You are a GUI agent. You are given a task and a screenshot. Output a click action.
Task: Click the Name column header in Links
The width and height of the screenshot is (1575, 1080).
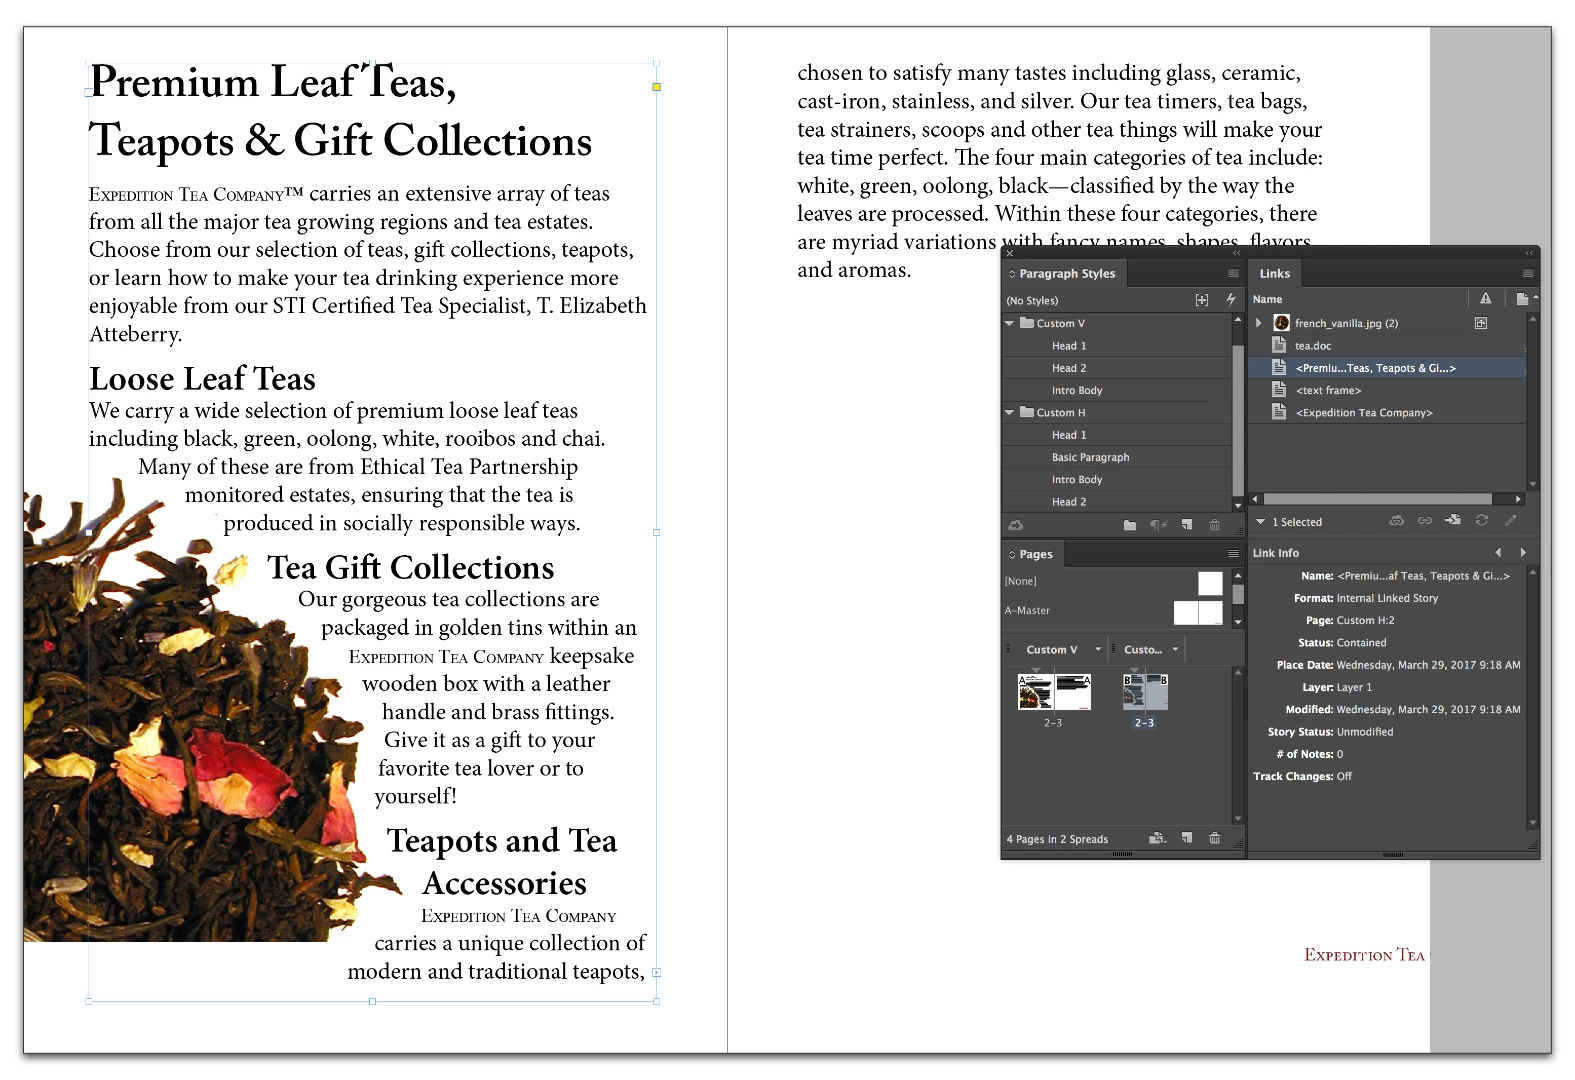(1267, 299)
